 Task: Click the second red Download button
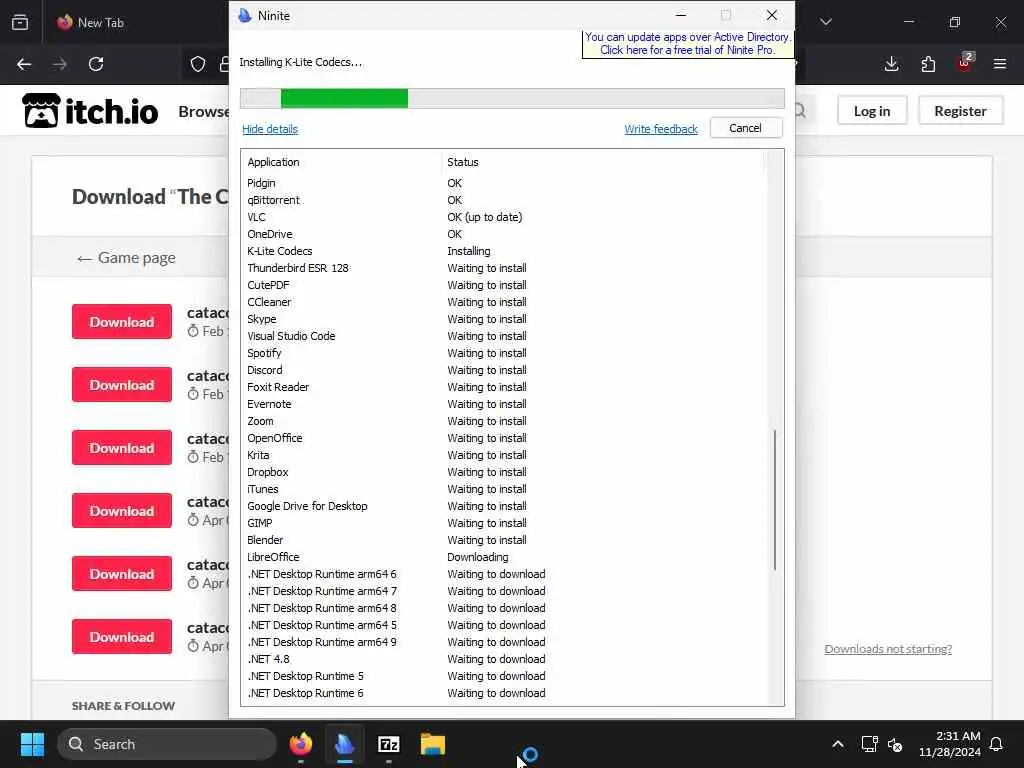coord(122,385)
